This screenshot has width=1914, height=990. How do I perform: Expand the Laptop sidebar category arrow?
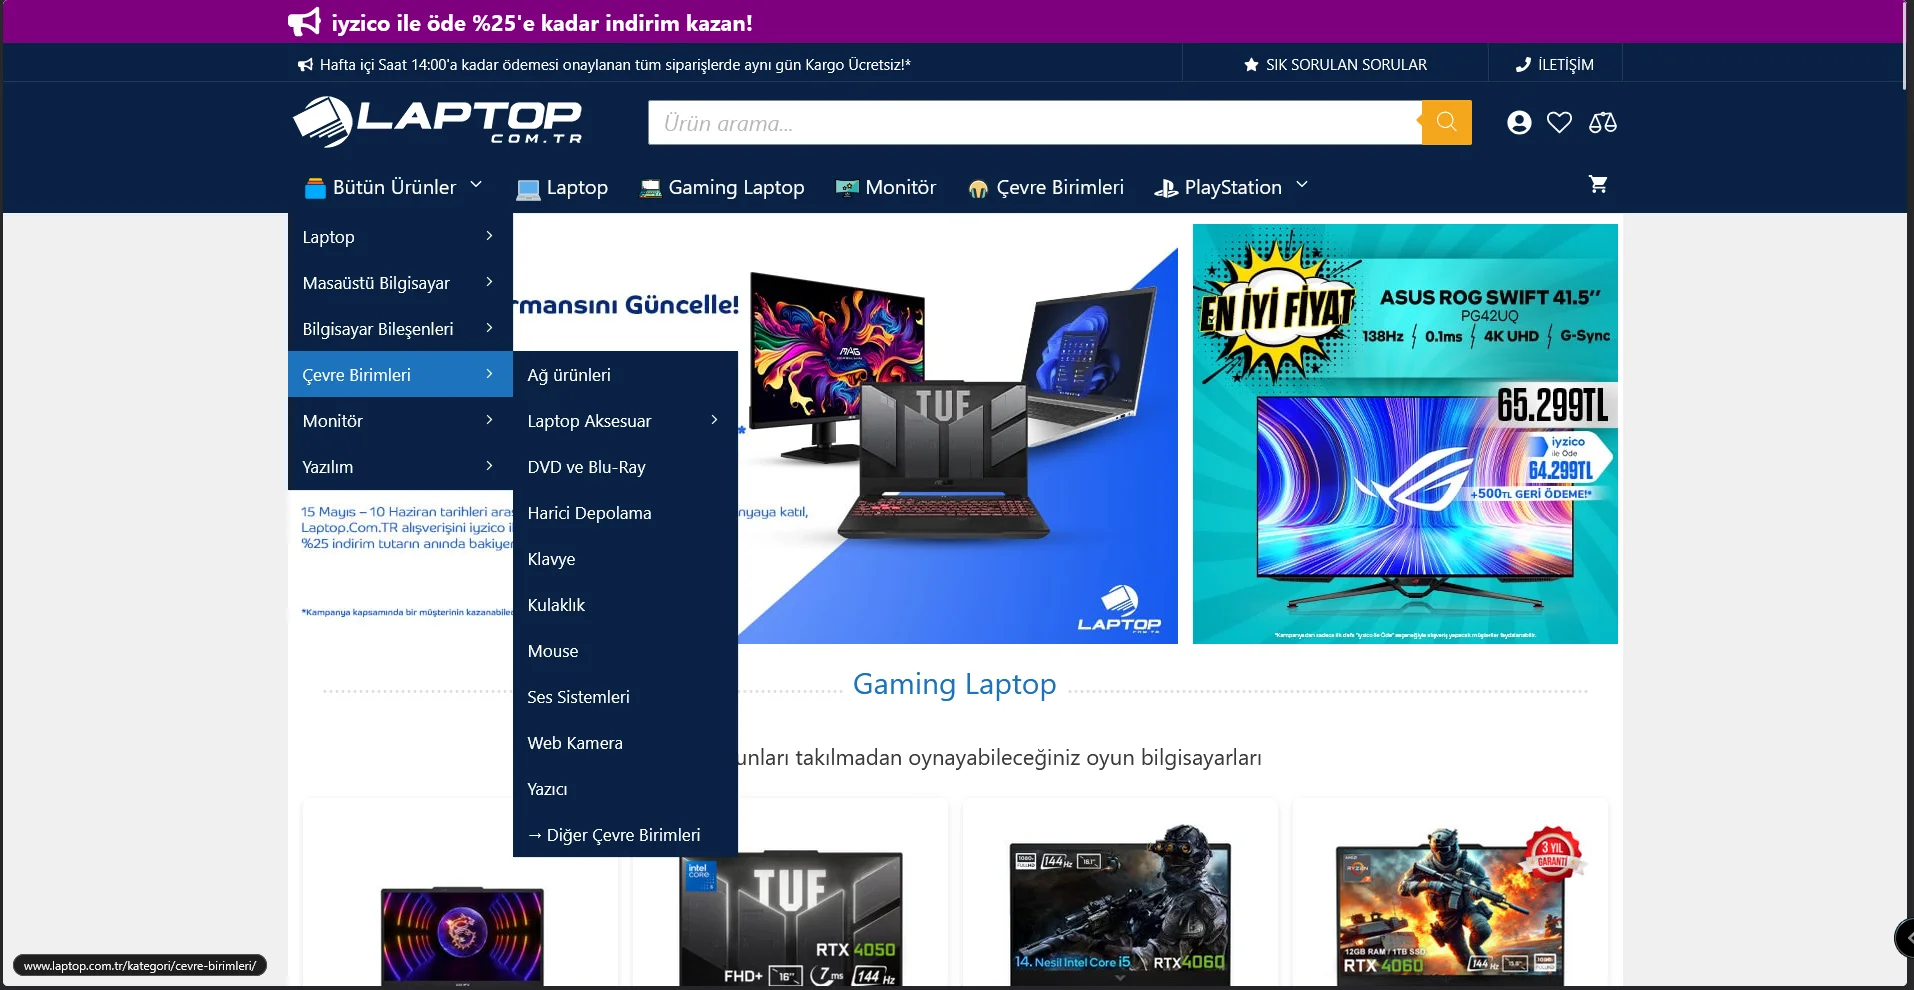[x=489, y=236]
